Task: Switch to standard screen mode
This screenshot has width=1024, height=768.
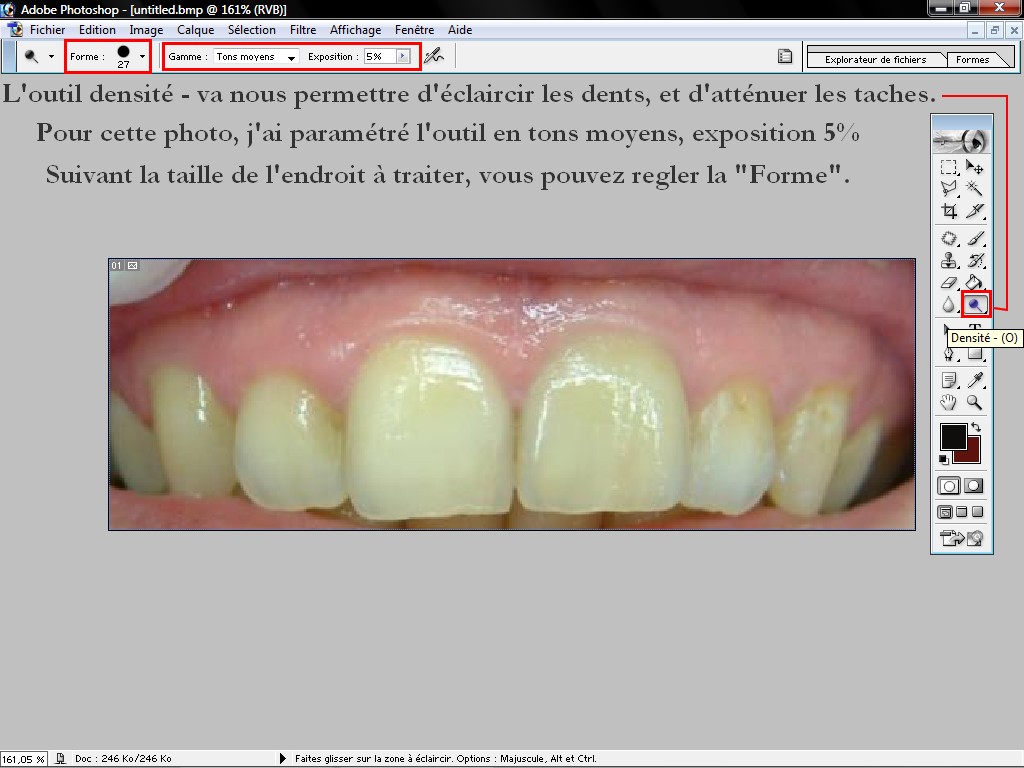Action: (944, 512)
